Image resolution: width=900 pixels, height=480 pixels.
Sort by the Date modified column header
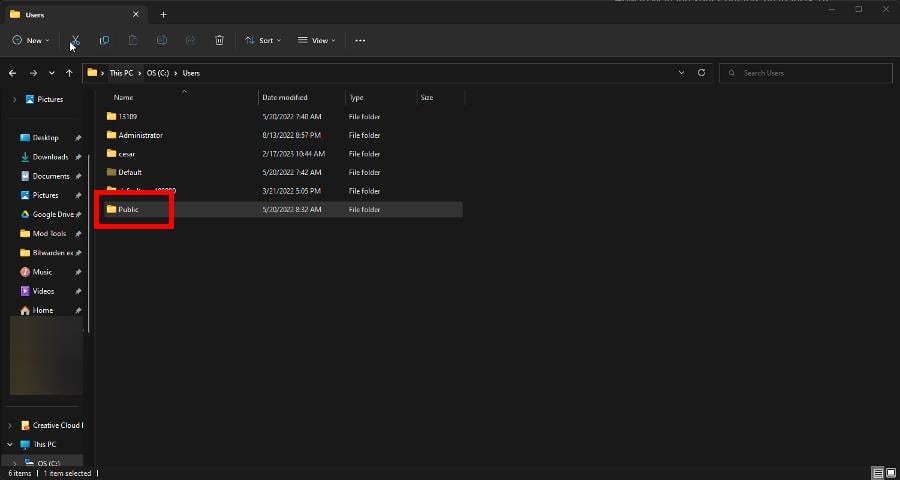pyautogui.click(x=283, y=98)
